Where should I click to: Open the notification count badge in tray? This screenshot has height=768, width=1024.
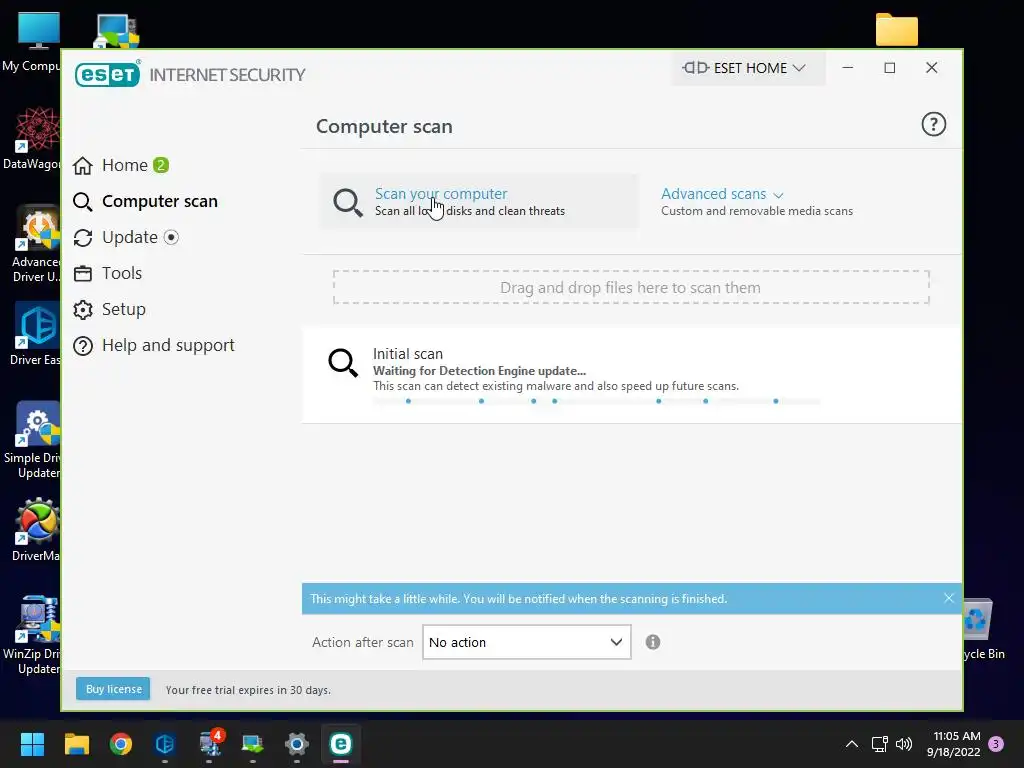click(996, 744)
